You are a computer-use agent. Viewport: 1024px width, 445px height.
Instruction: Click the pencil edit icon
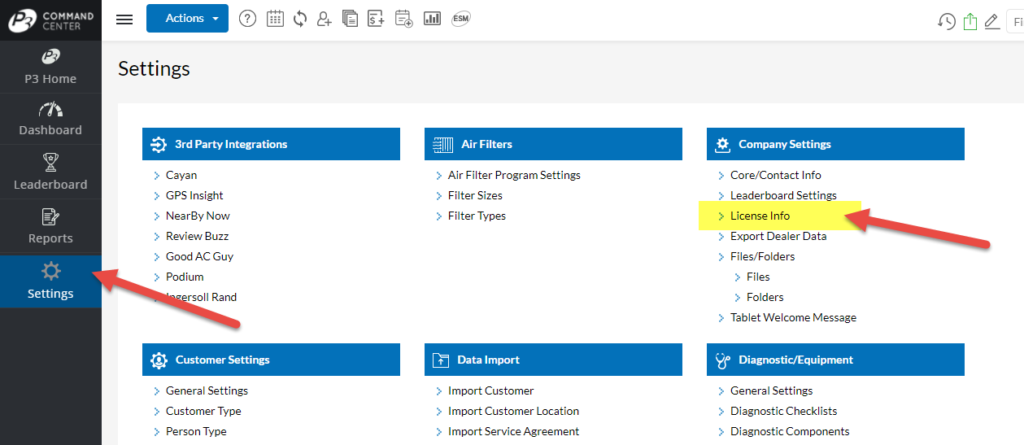[991, 22]
